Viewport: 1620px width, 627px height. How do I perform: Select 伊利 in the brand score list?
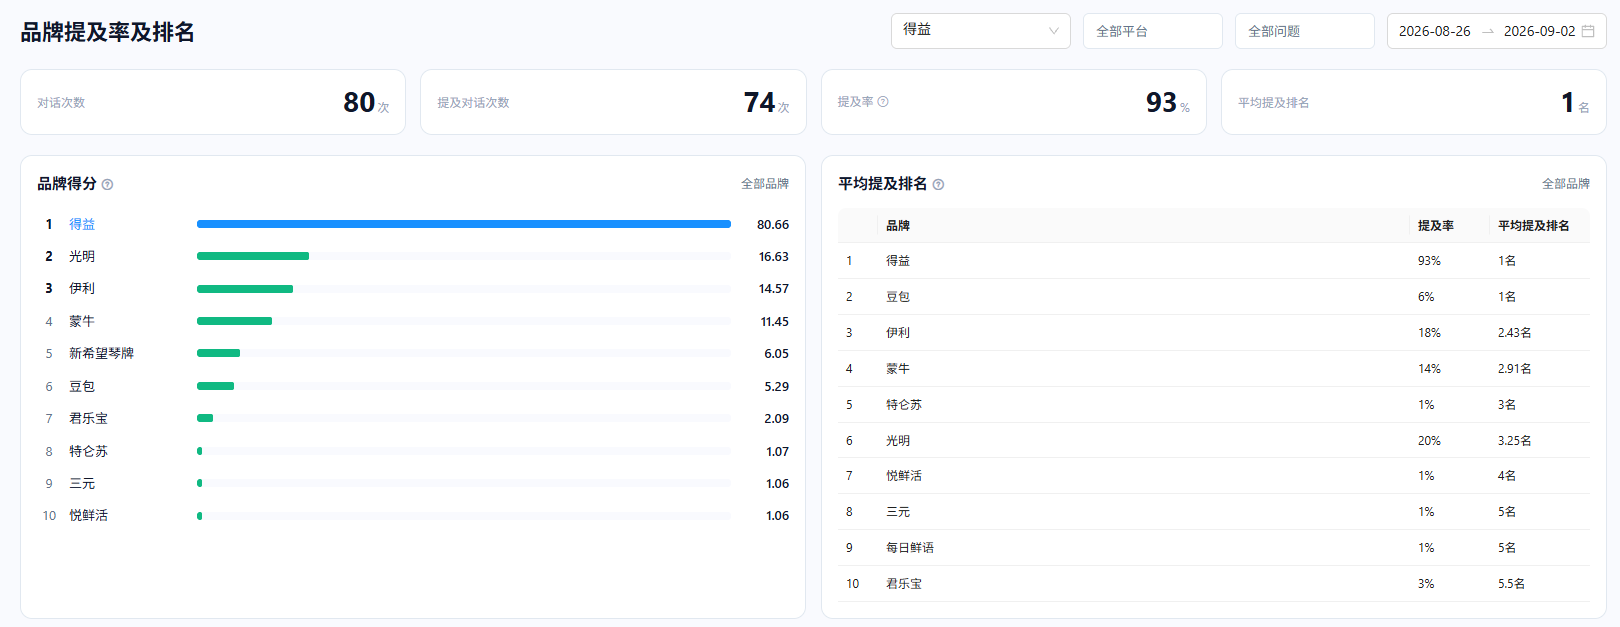click(x=82, y=288)
